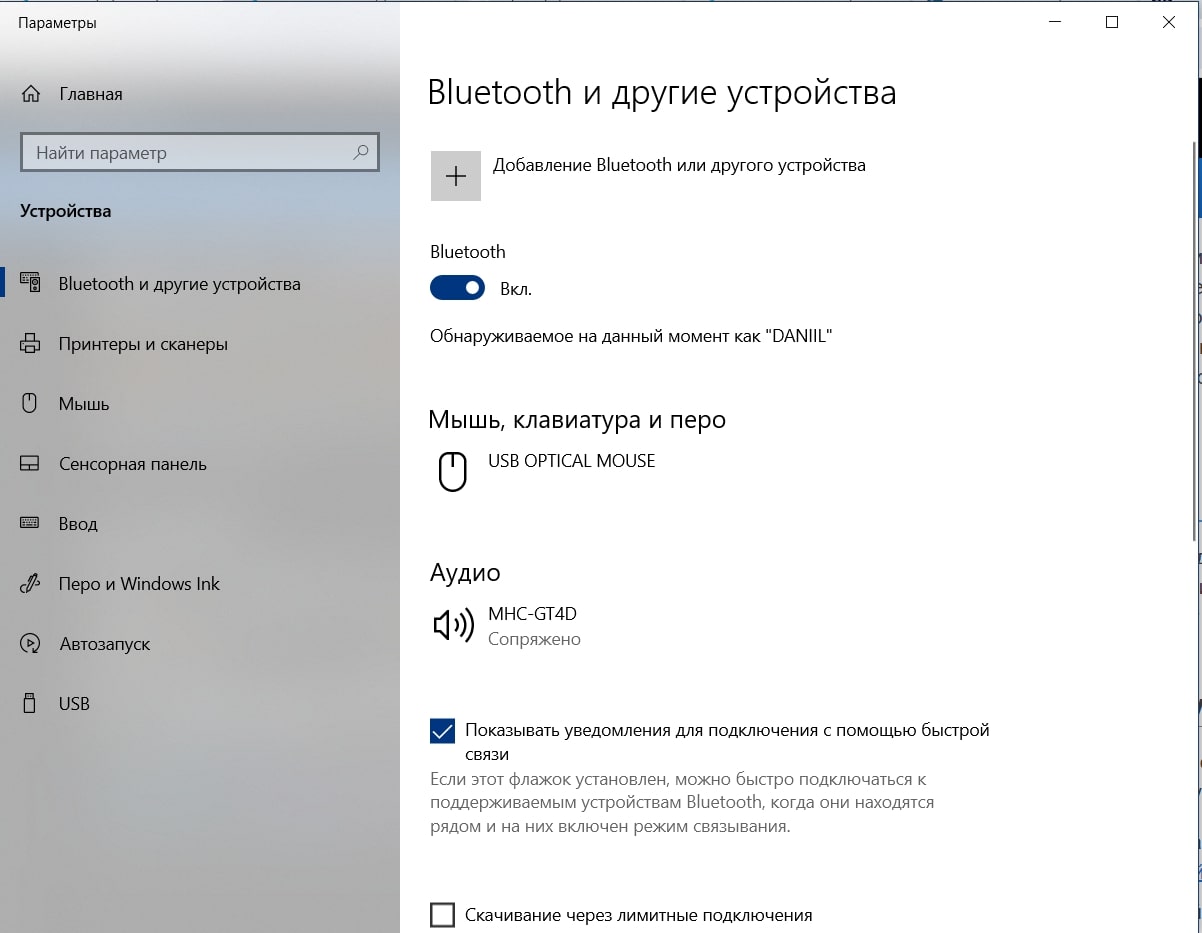This screenshot has height=933, width=1202.
Task: Click the keyboard icon beside Ввод
Action: (x=30, y=524)
